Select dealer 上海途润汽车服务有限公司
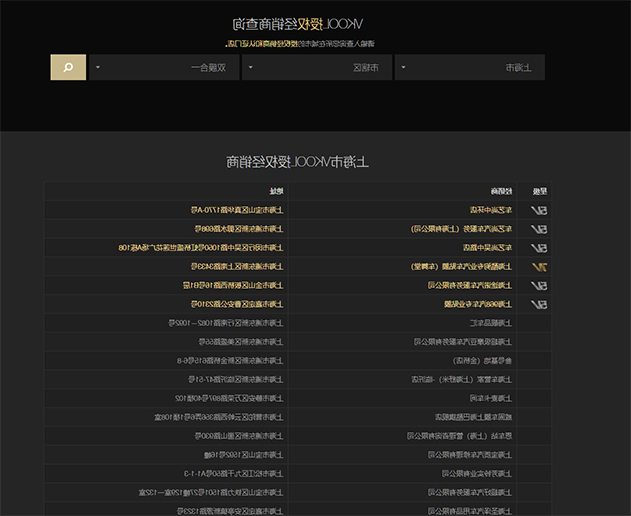The width and height of the screenshot is (631, 516). (470, 286)
